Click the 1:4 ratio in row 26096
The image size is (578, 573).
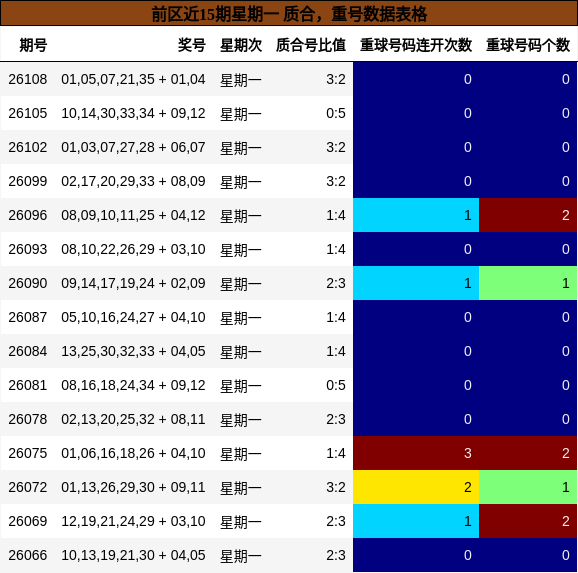336,215
